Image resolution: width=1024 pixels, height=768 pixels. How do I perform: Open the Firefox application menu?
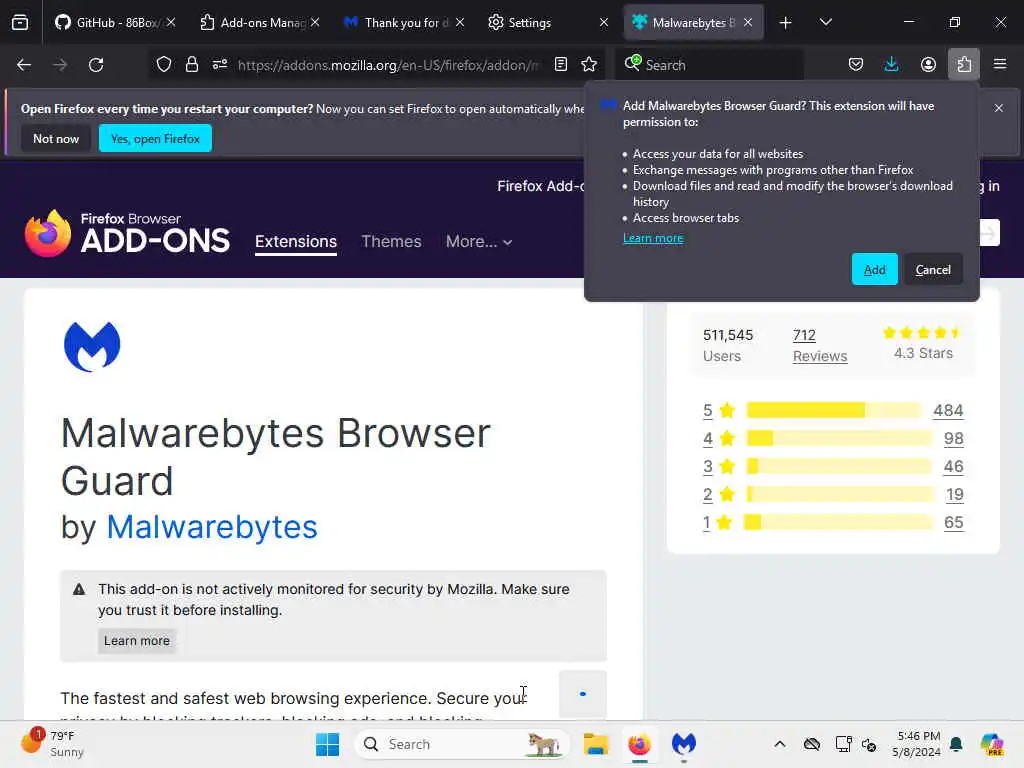coord(1000,65)
